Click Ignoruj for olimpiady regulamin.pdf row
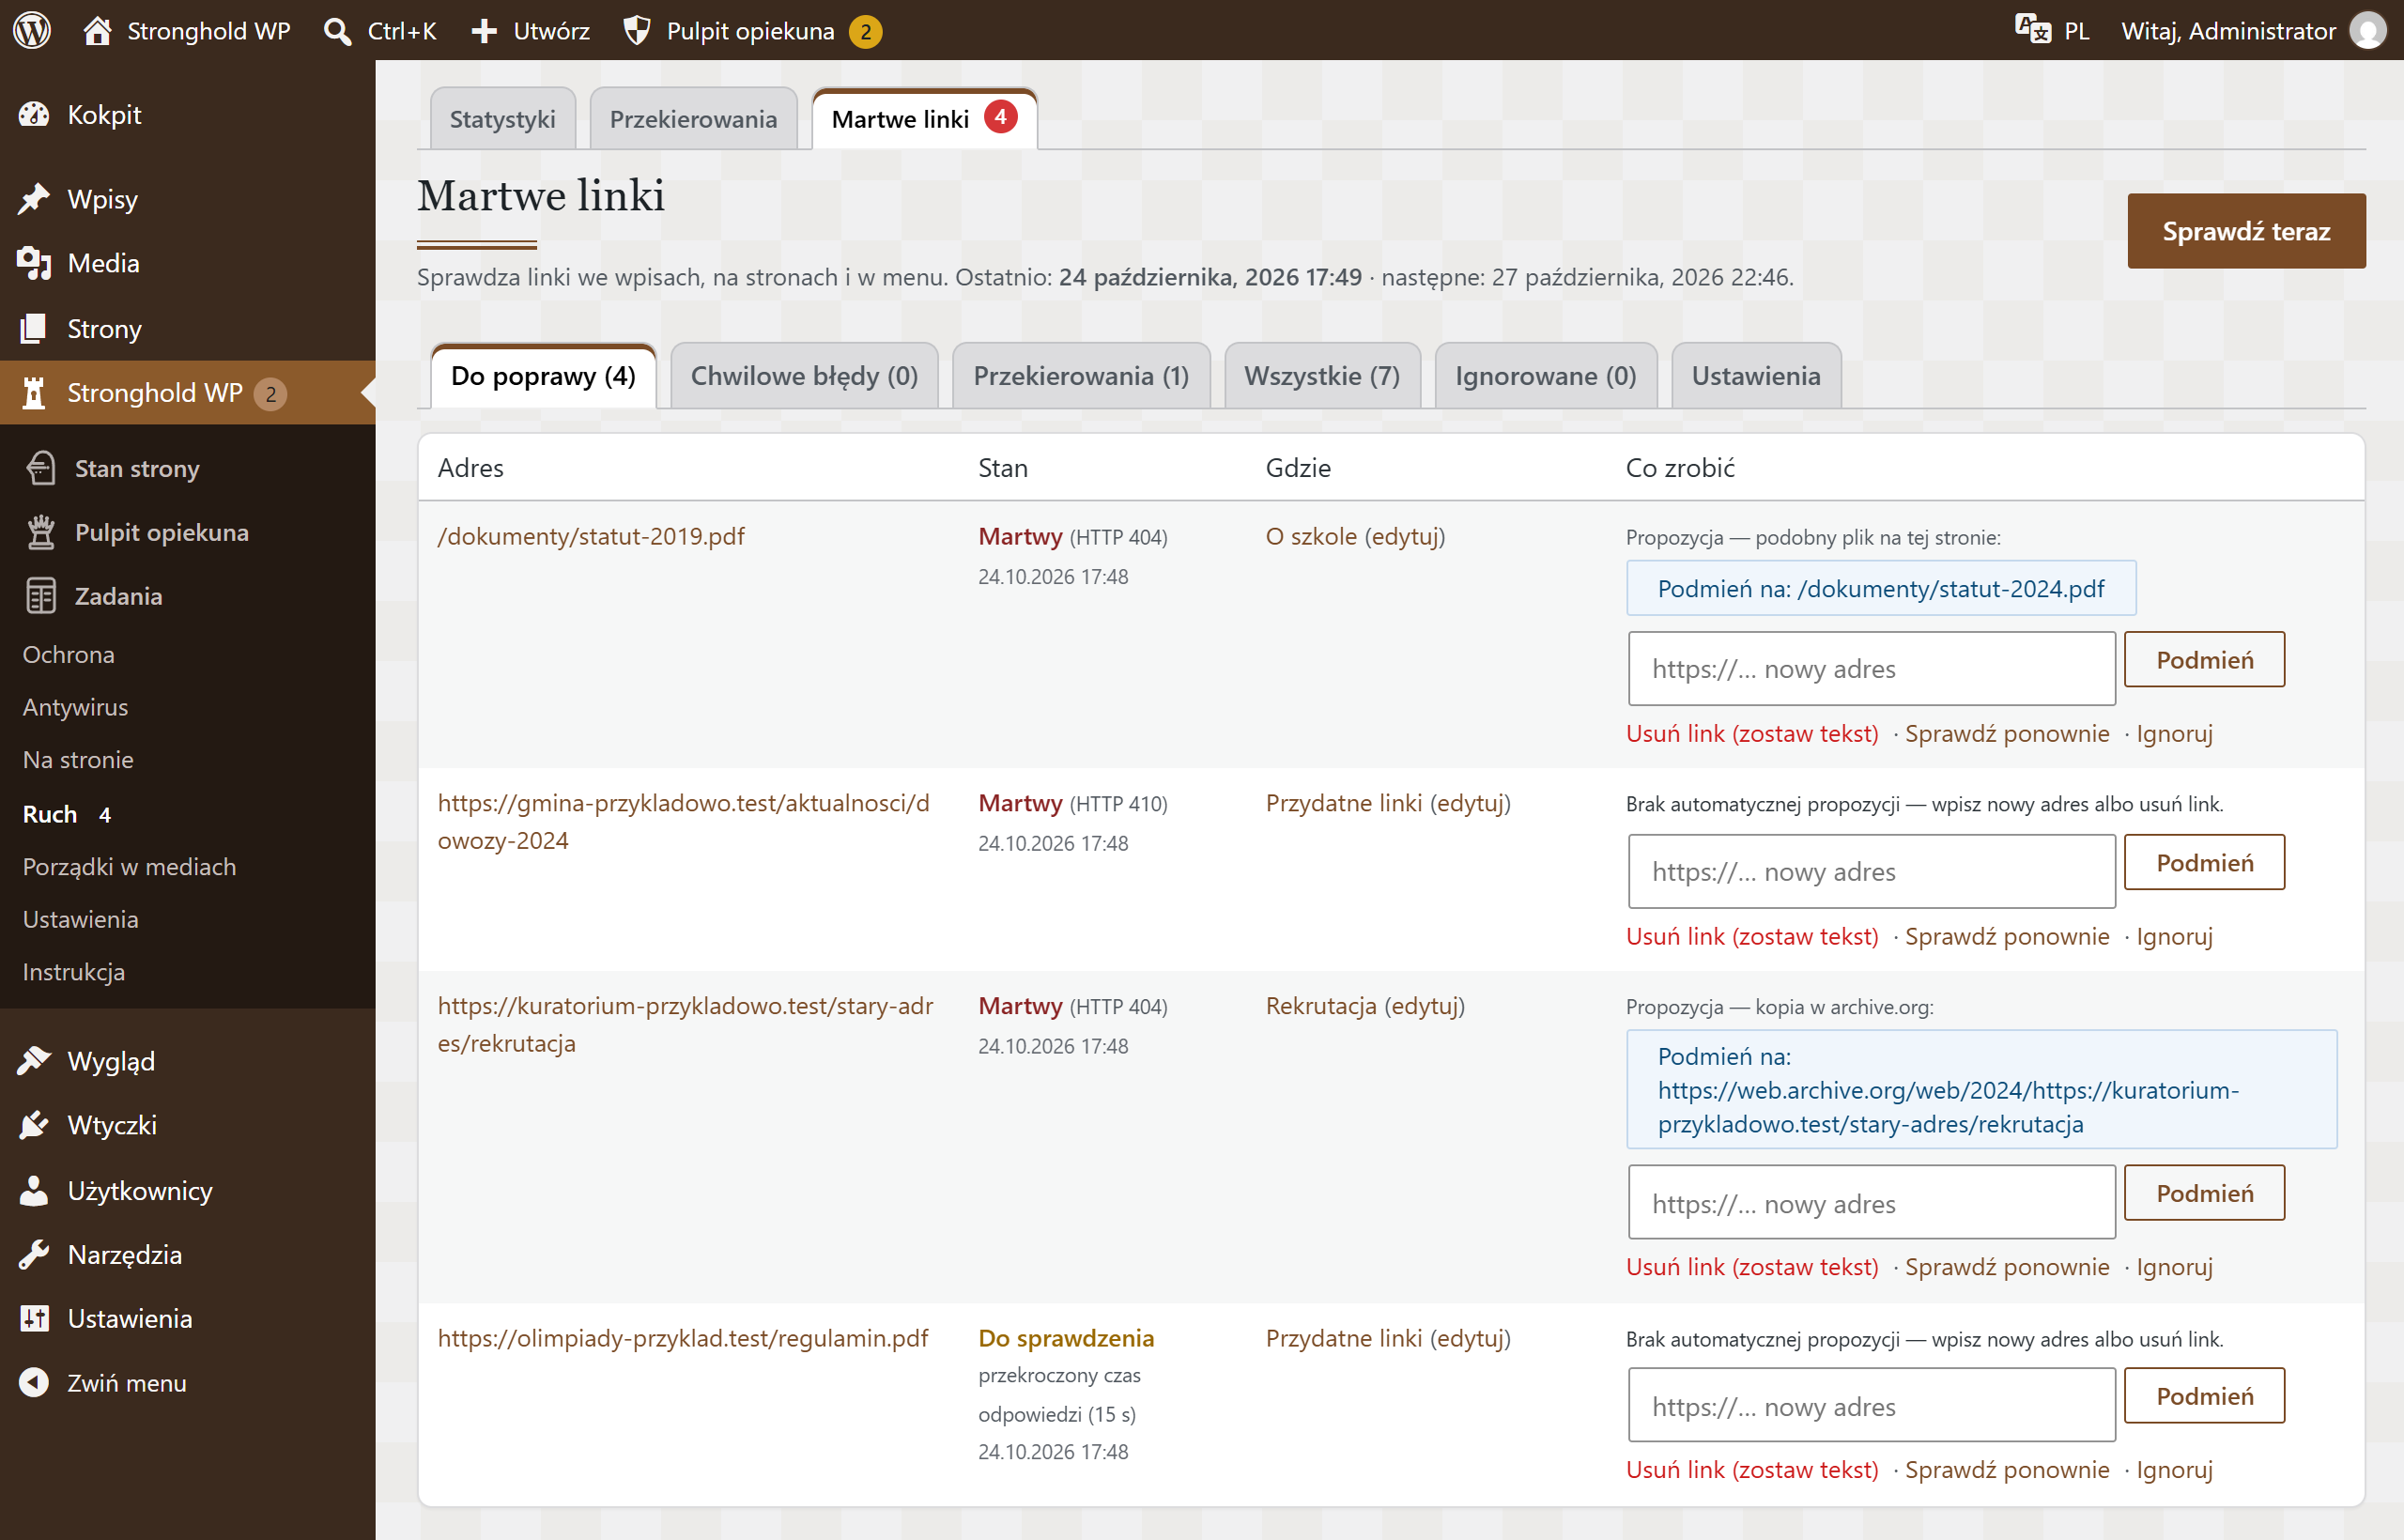This screenshot has width=2404, height=1540. coord(2174,1469)
